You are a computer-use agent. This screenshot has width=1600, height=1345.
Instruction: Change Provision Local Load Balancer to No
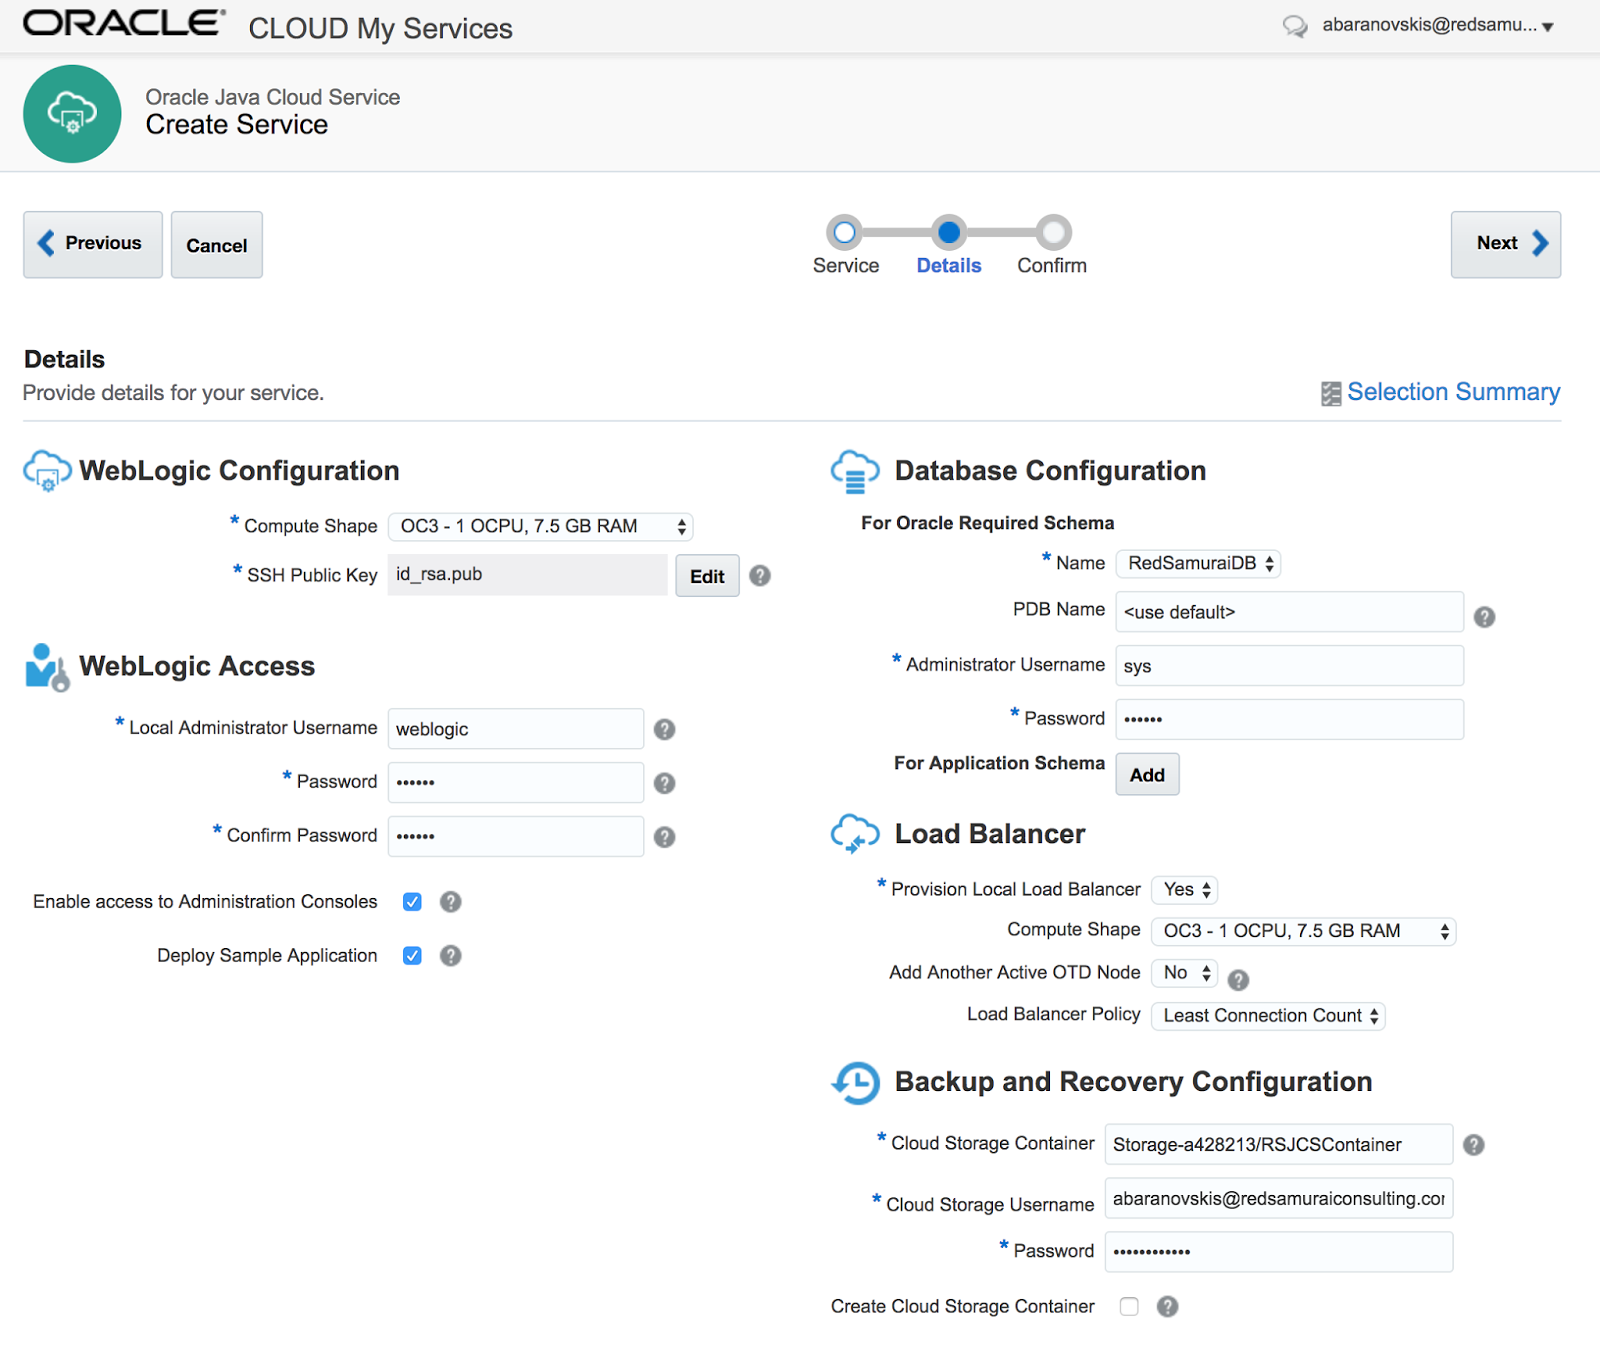(1184, 889)
